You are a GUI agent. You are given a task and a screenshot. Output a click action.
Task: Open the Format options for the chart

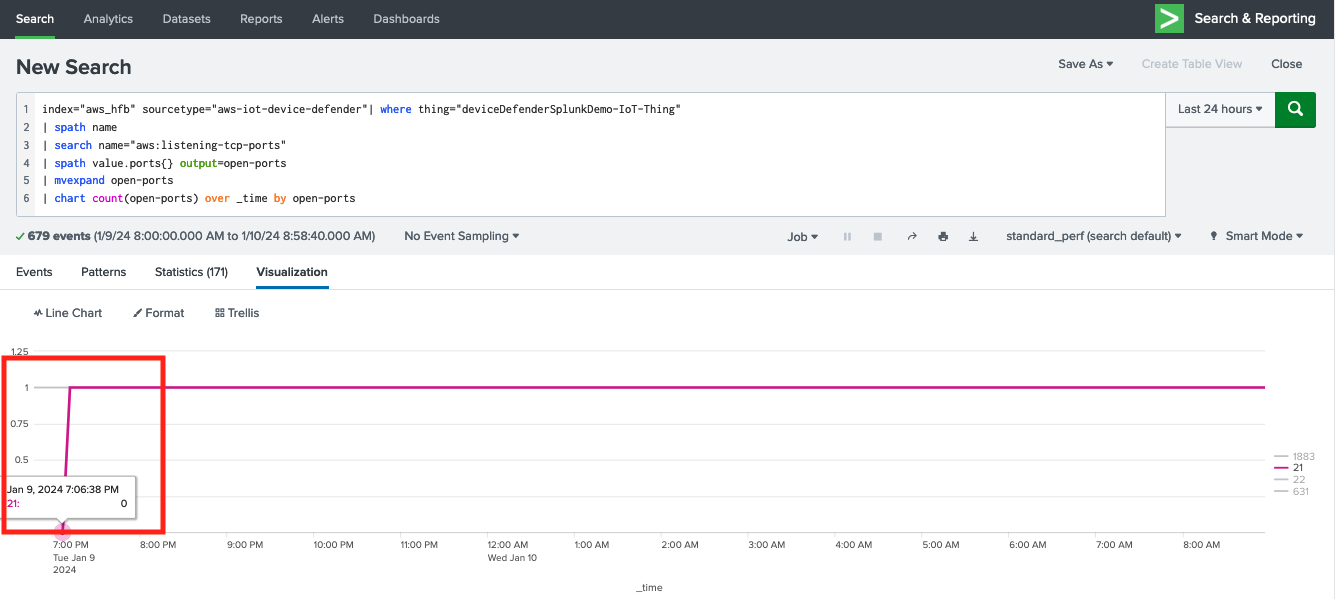(x=157, y=312)
